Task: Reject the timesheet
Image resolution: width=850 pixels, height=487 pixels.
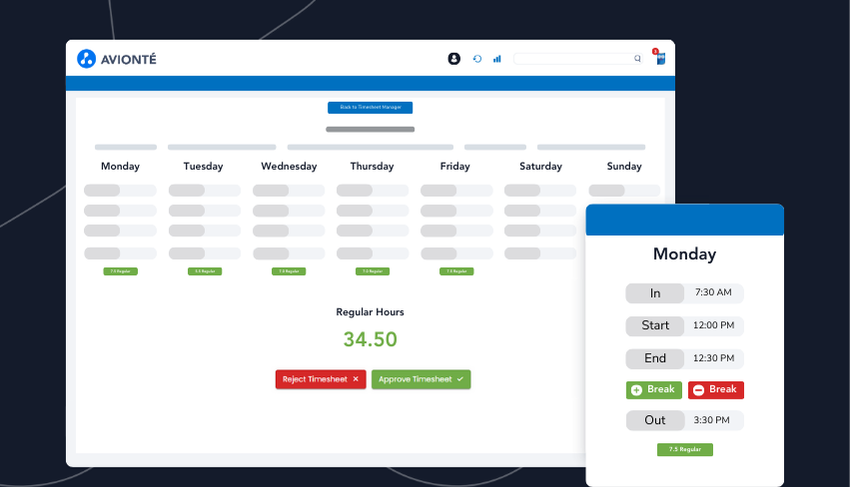Action: [x=321, y=379]
